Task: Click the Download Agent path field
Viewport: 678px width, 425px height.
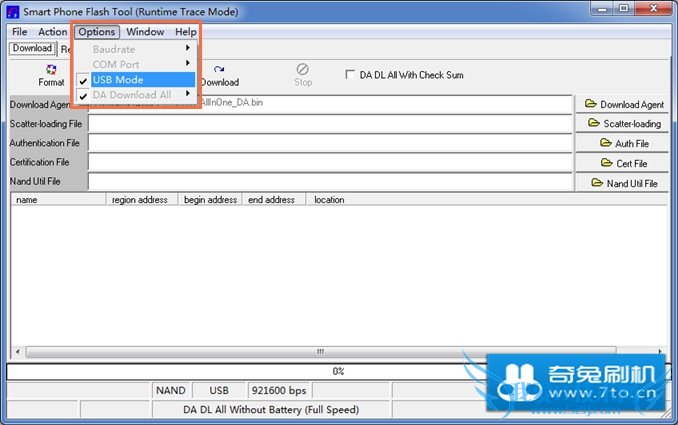Action: point(330,104)
